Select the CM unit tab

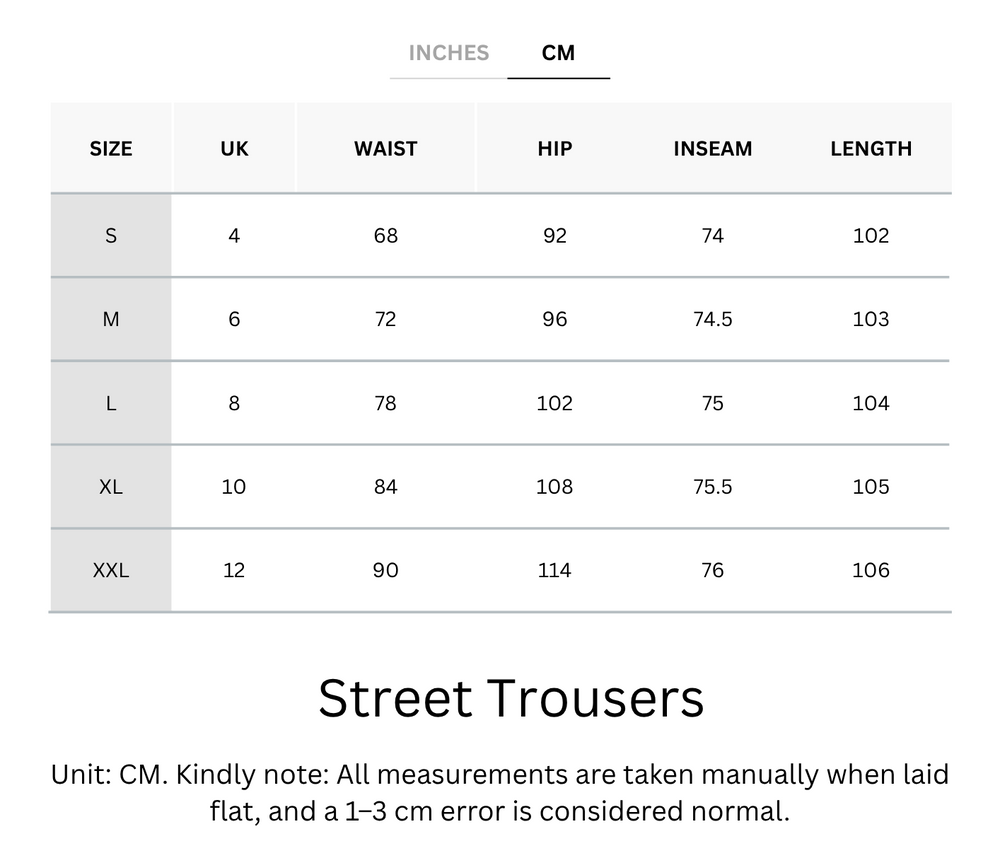(x=558, y=53)
